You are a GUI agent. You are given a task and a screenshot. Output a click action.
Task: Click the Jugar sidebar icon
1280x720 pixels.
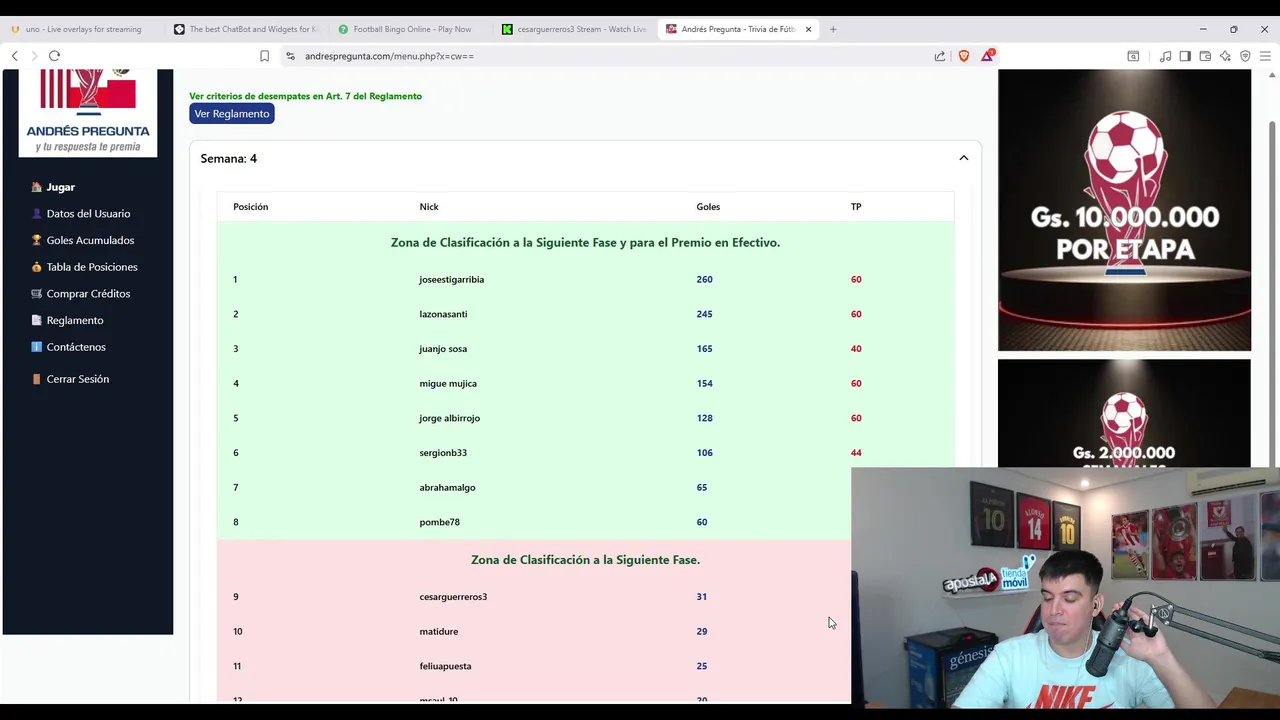(x=37, y=187)
